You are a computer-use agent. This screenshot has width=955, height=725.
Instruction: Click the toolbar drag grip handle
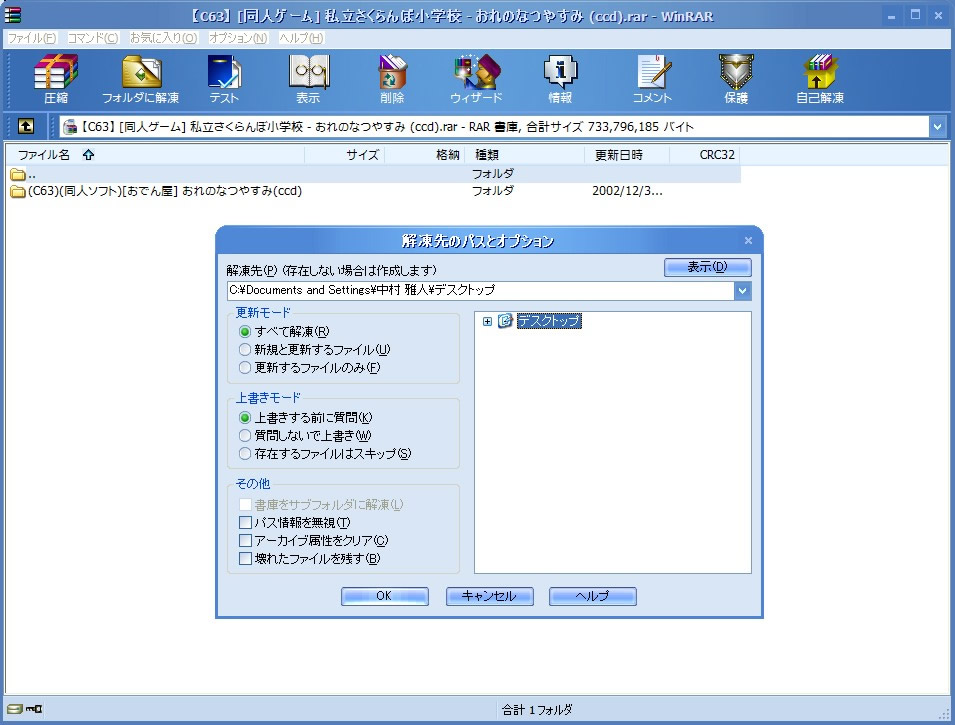pos(9,79)
